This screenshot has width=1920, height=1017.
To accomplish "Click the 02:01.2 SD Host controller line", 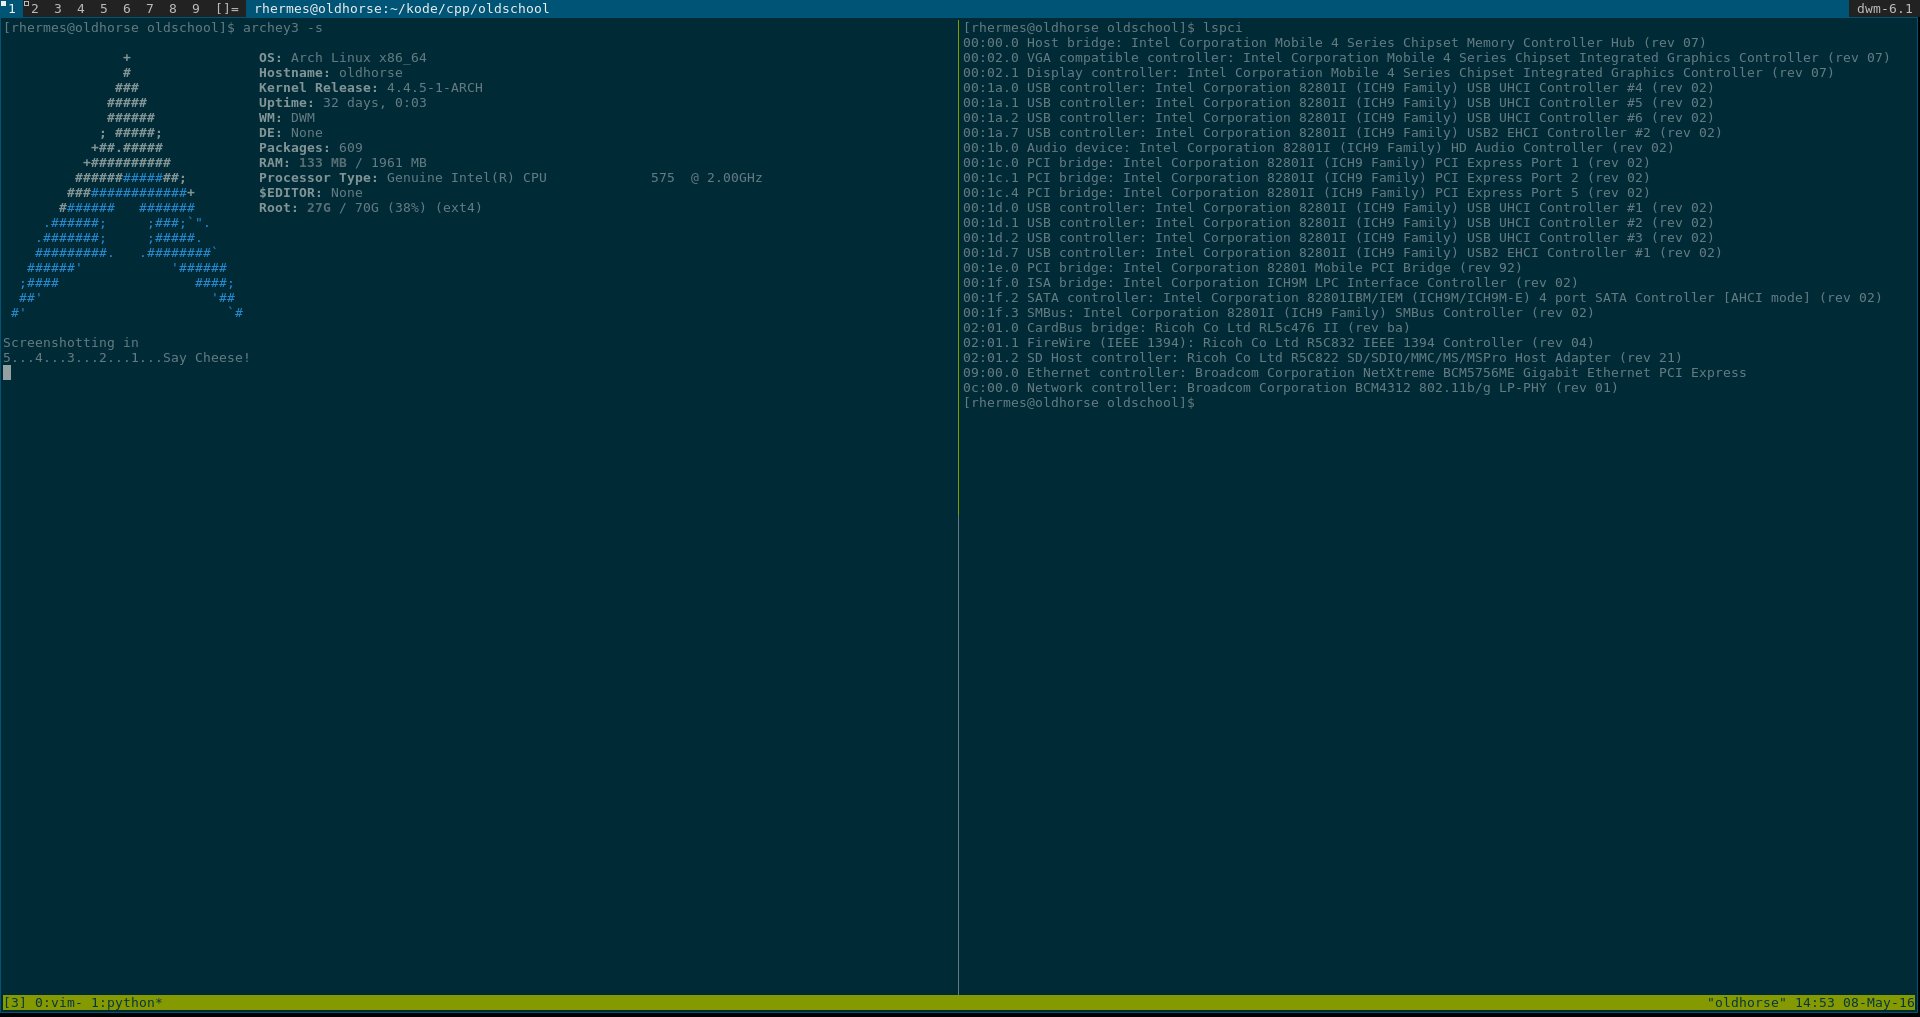I will [x=1322, y=358].
